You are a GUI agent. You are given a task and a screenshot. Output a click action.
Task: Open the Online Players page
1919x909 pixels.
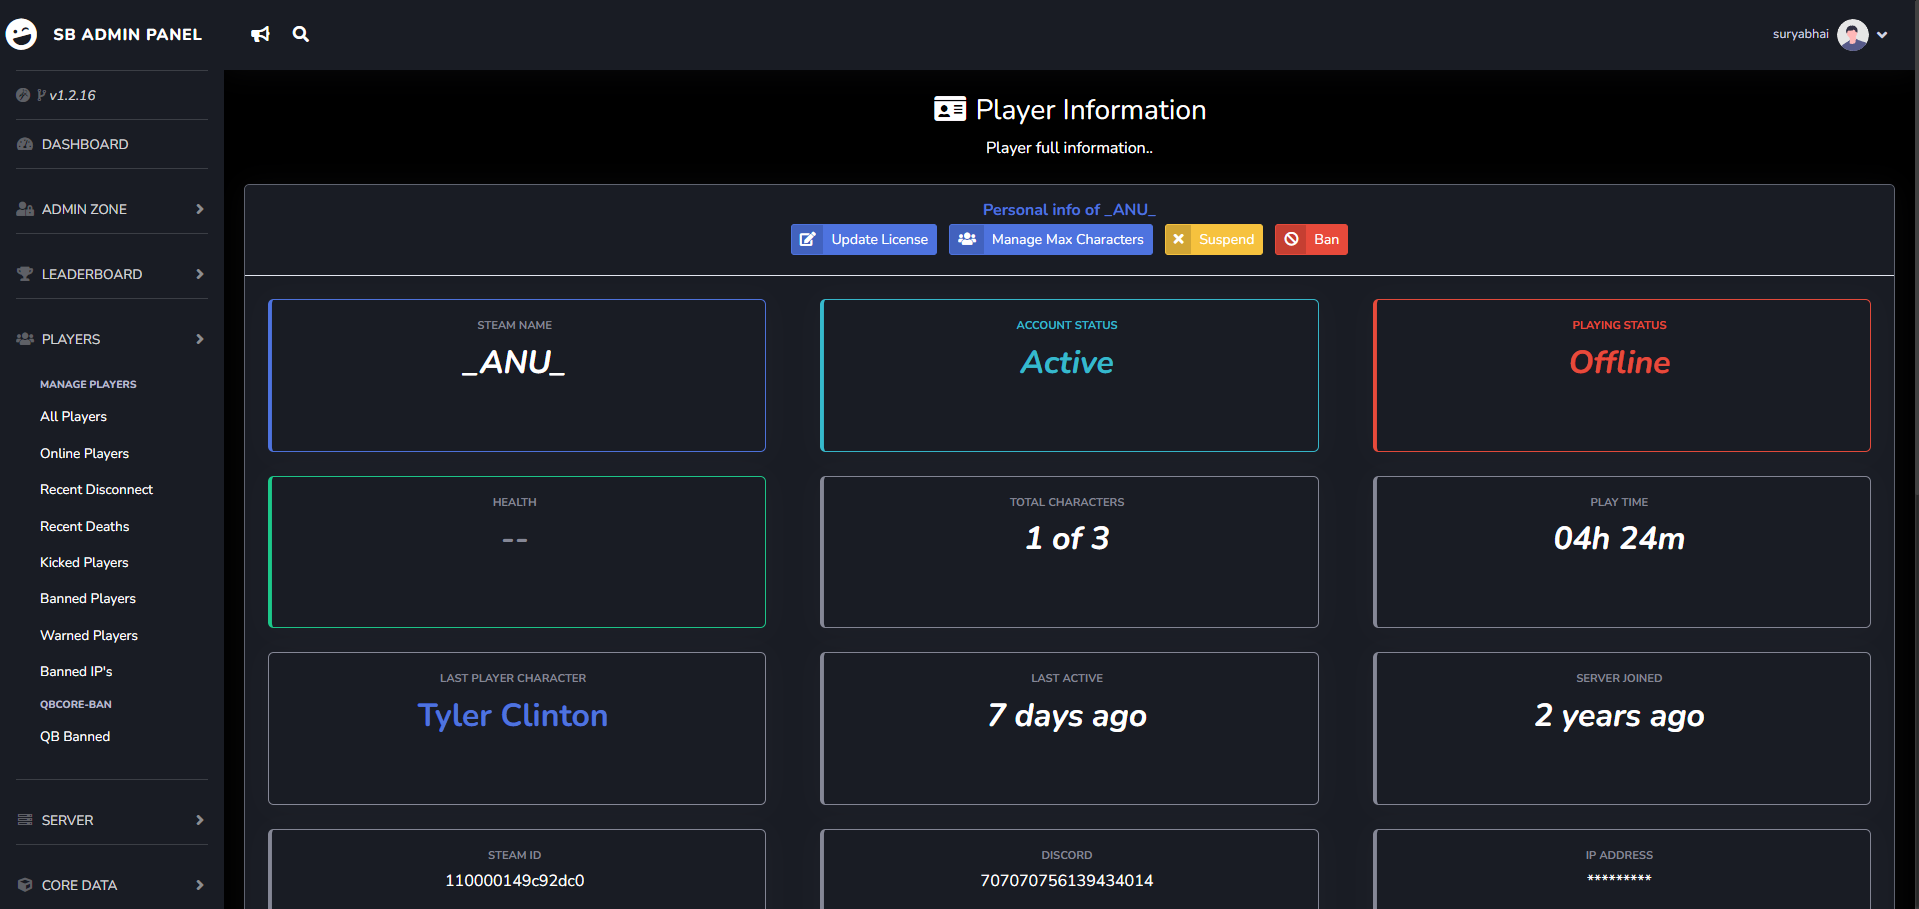[x=84, y=453]
